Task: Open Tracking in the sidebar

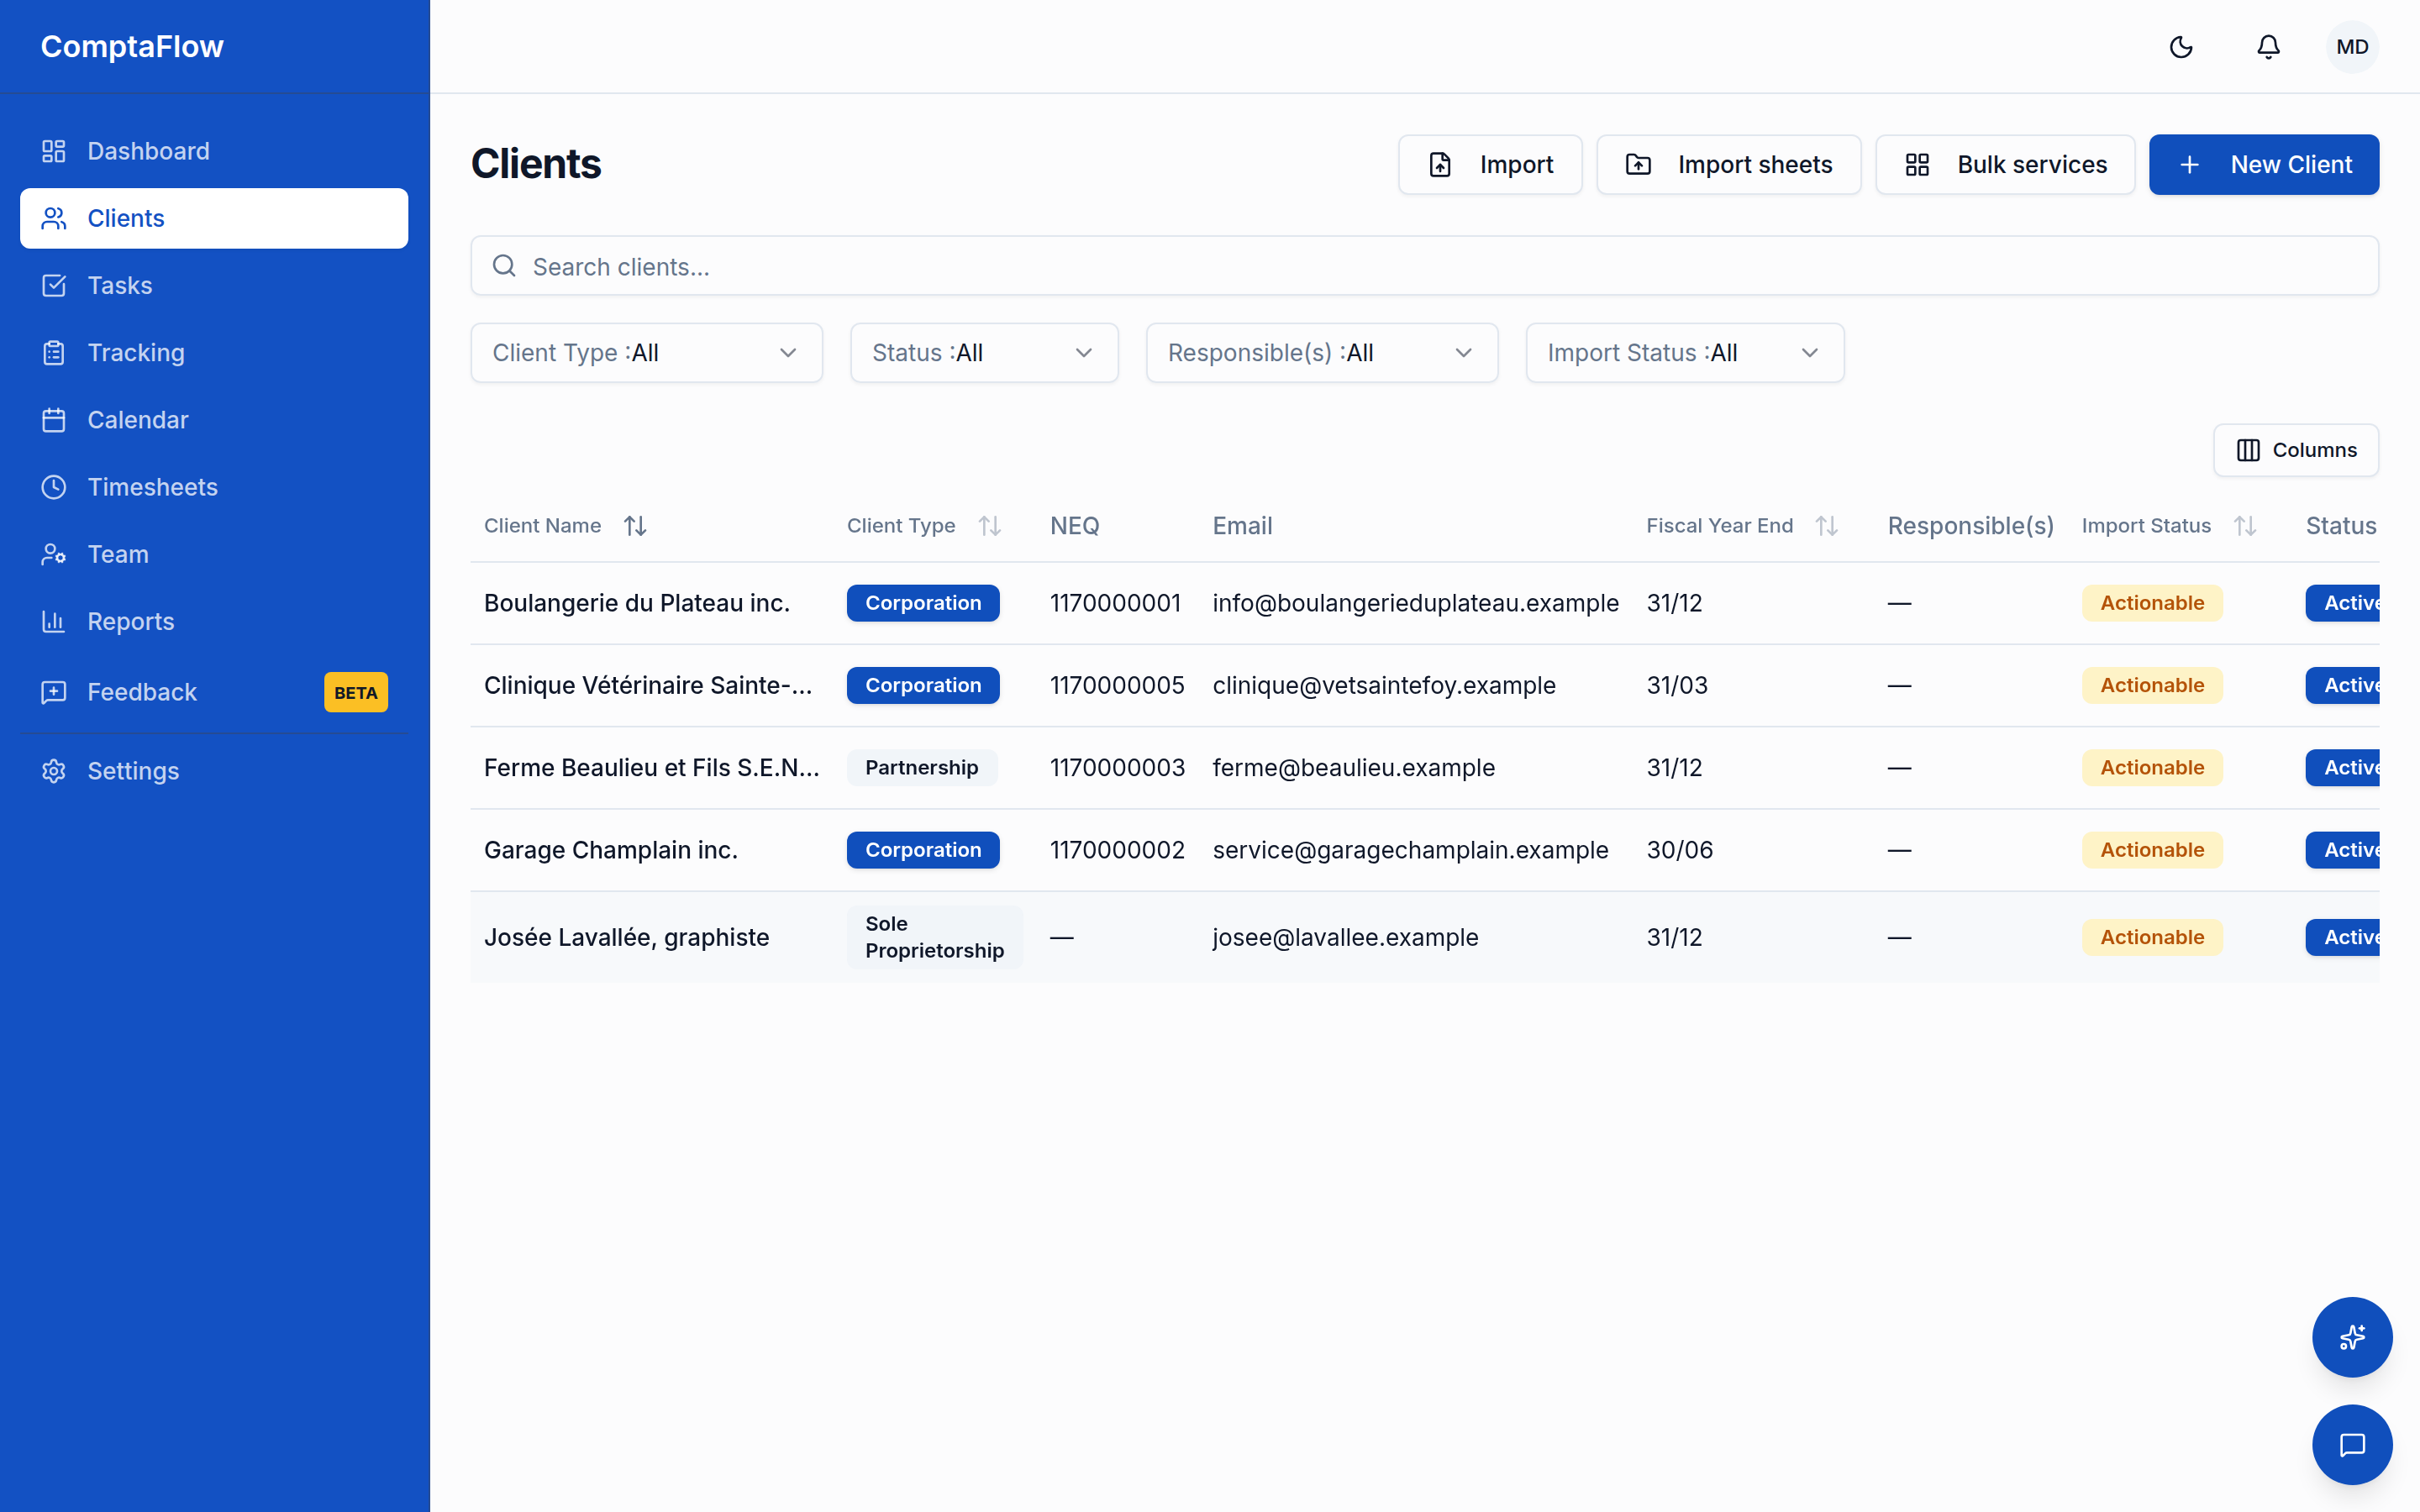Action: [214, 352]
